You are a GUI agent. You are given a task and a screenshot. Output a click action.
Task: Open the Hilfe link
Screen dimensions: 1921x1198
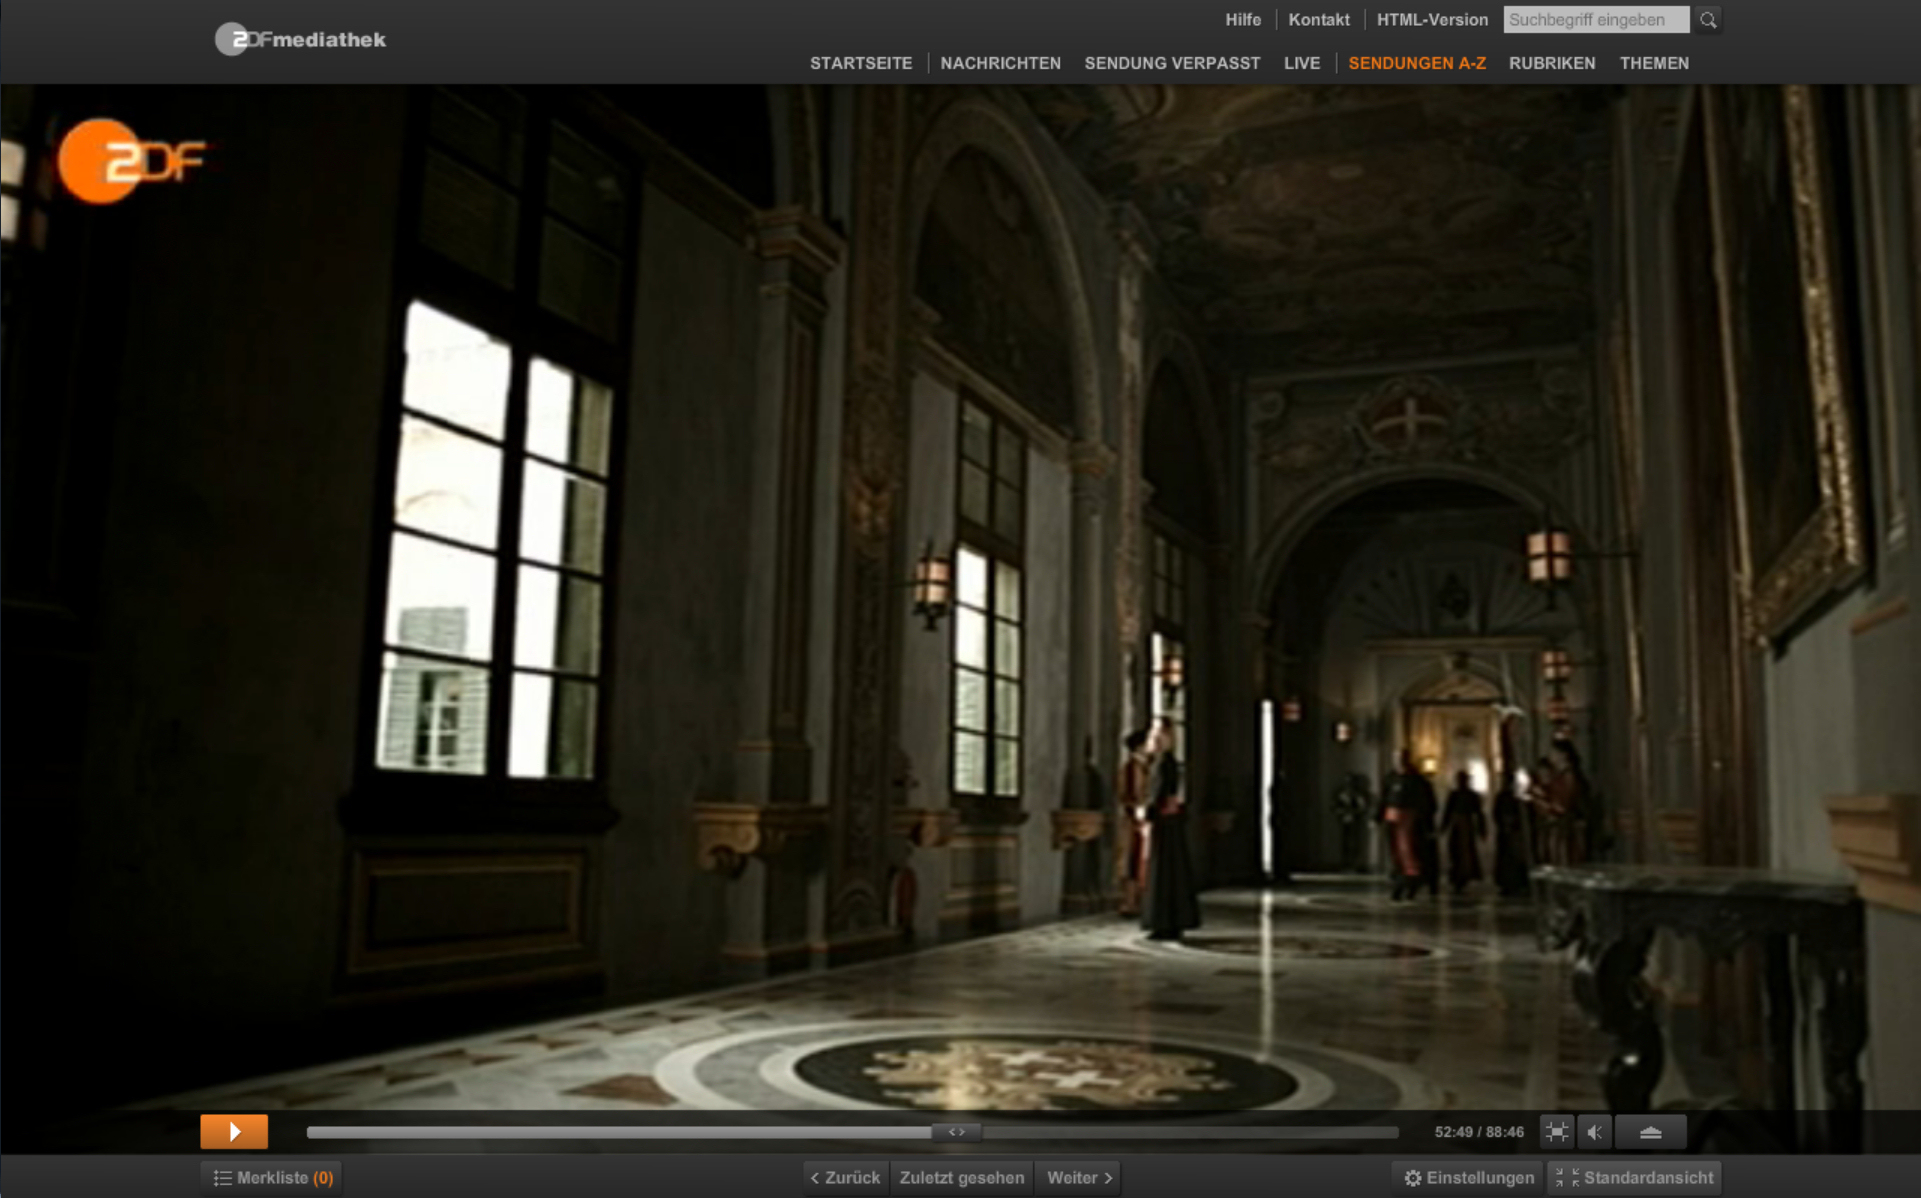pos(1243,20)
